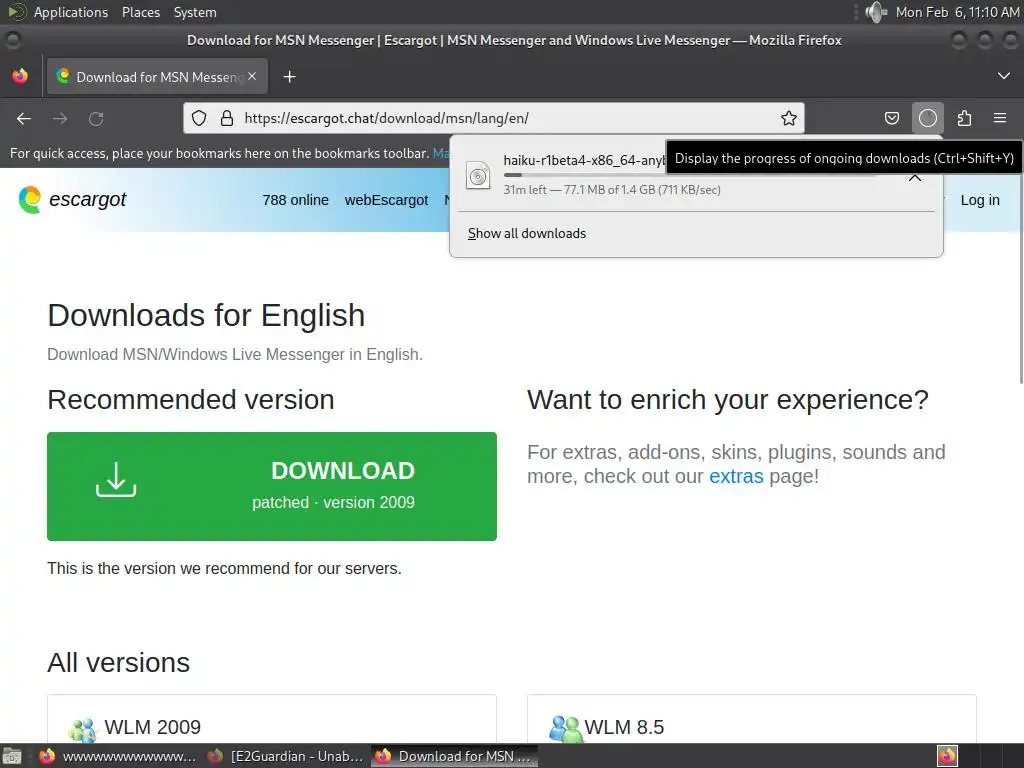
Task: Close the Download for MSN Messenger tab
Action: [x=252, y=76]
